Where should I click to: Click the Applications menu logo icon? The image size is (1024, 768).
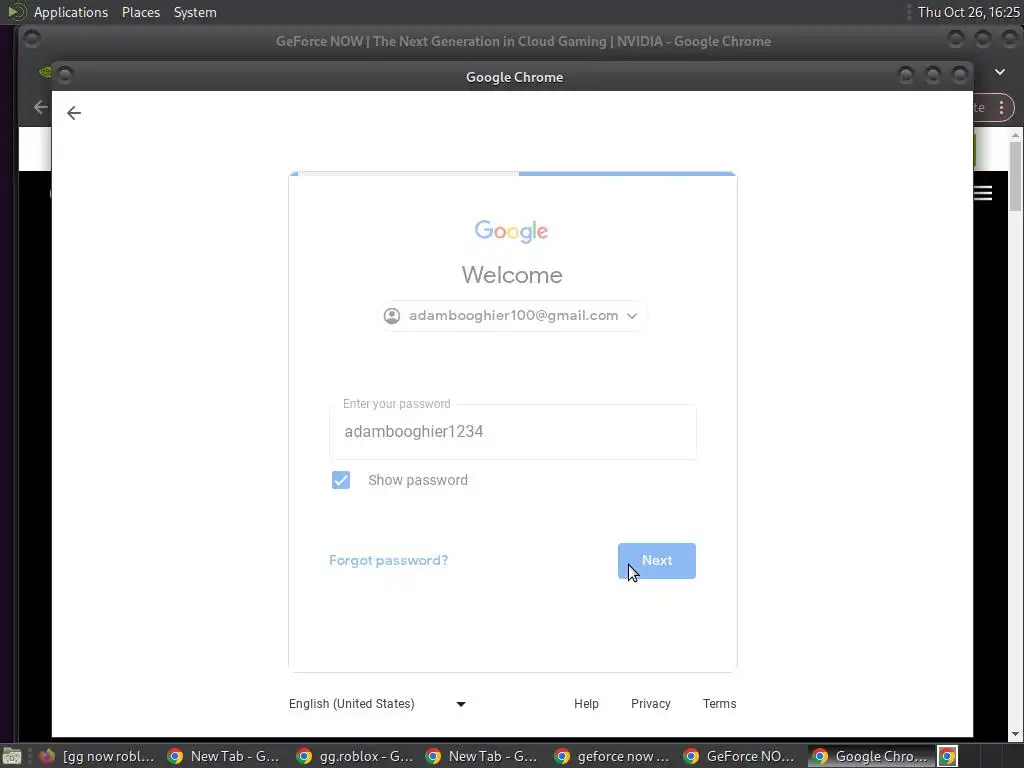[16, 12]
